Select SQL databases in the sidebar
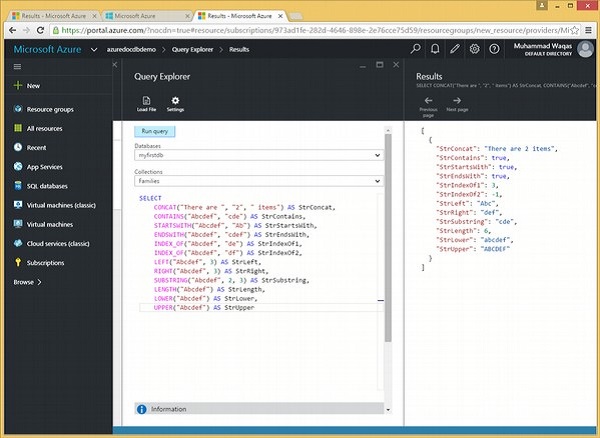 coord(47,186)
